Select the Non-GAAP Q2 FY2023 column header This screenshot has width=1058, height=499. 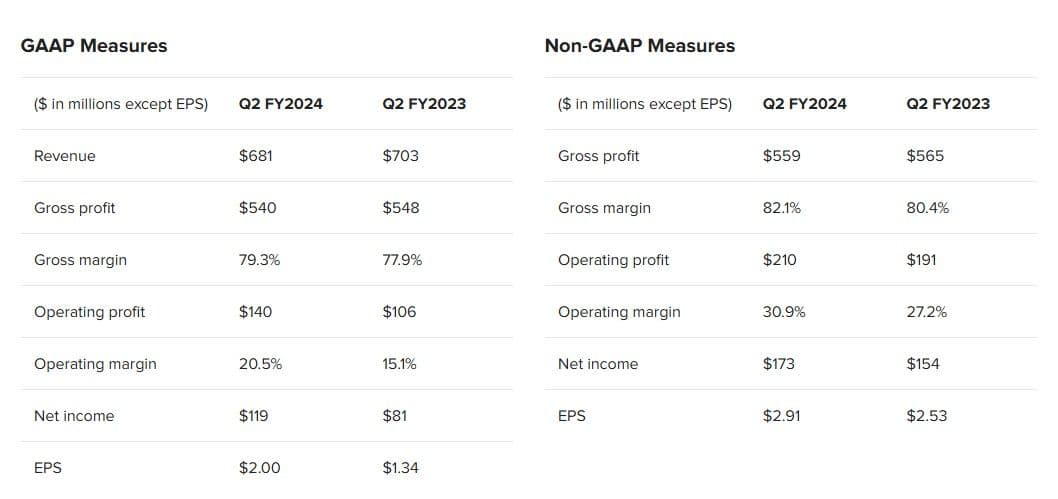[948, 104]
